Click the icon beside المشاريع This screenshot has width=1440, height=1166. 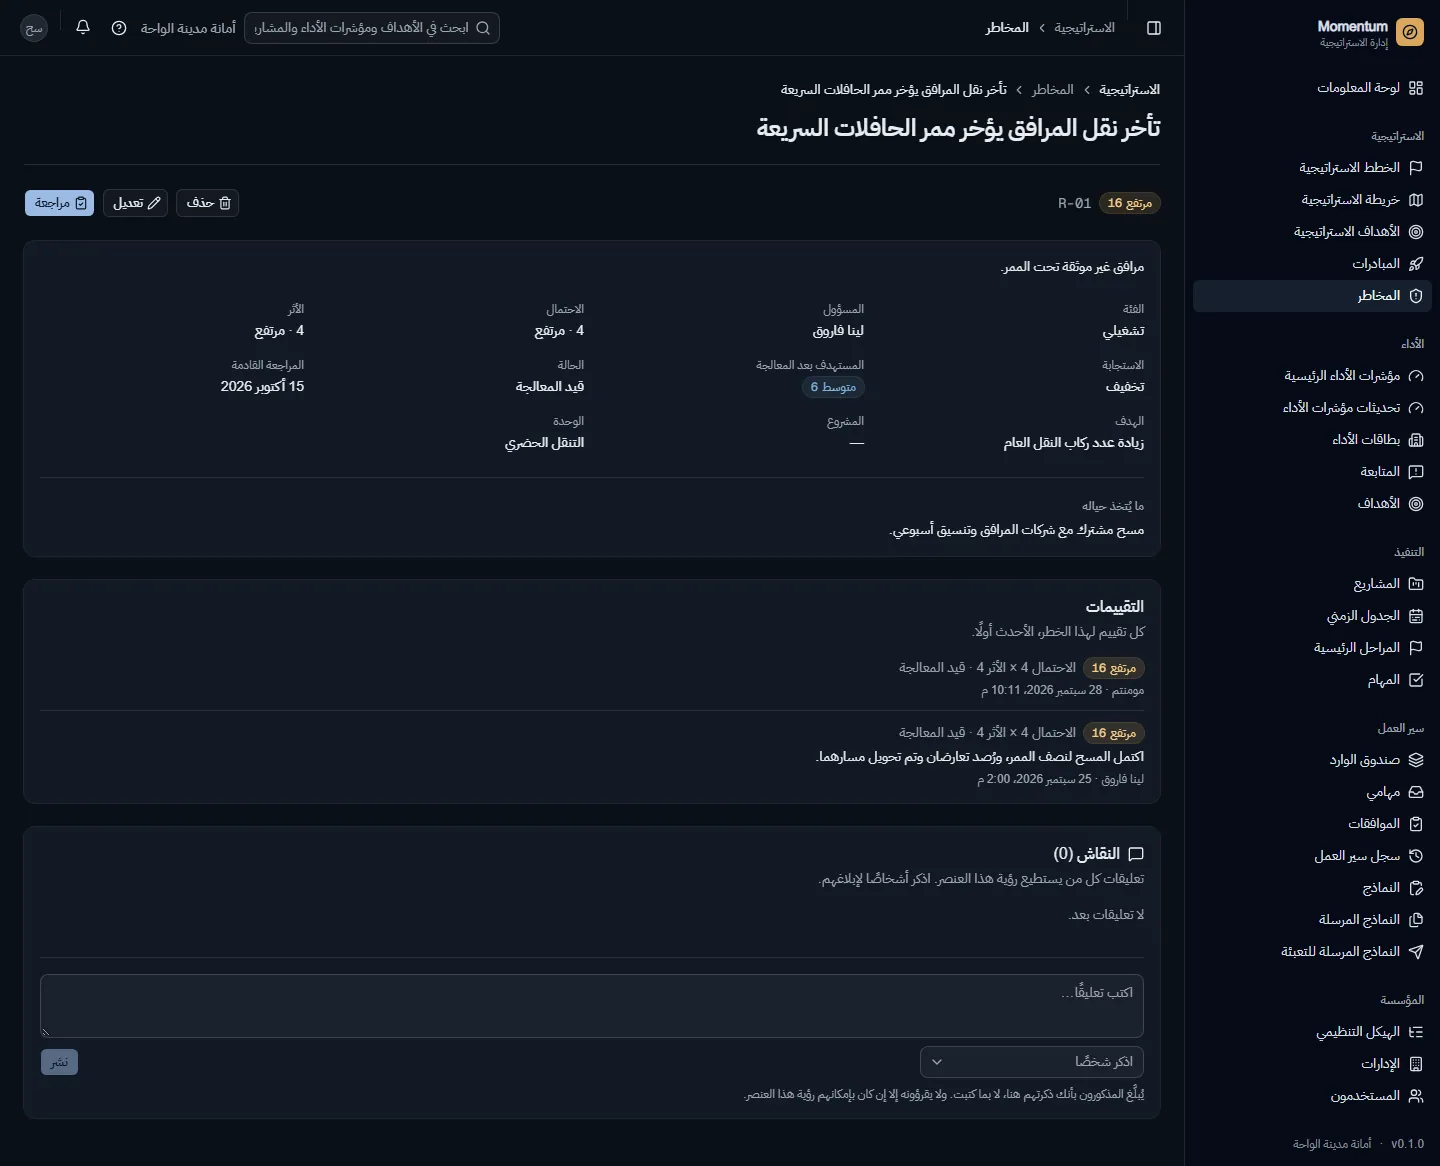point(1416,584)
